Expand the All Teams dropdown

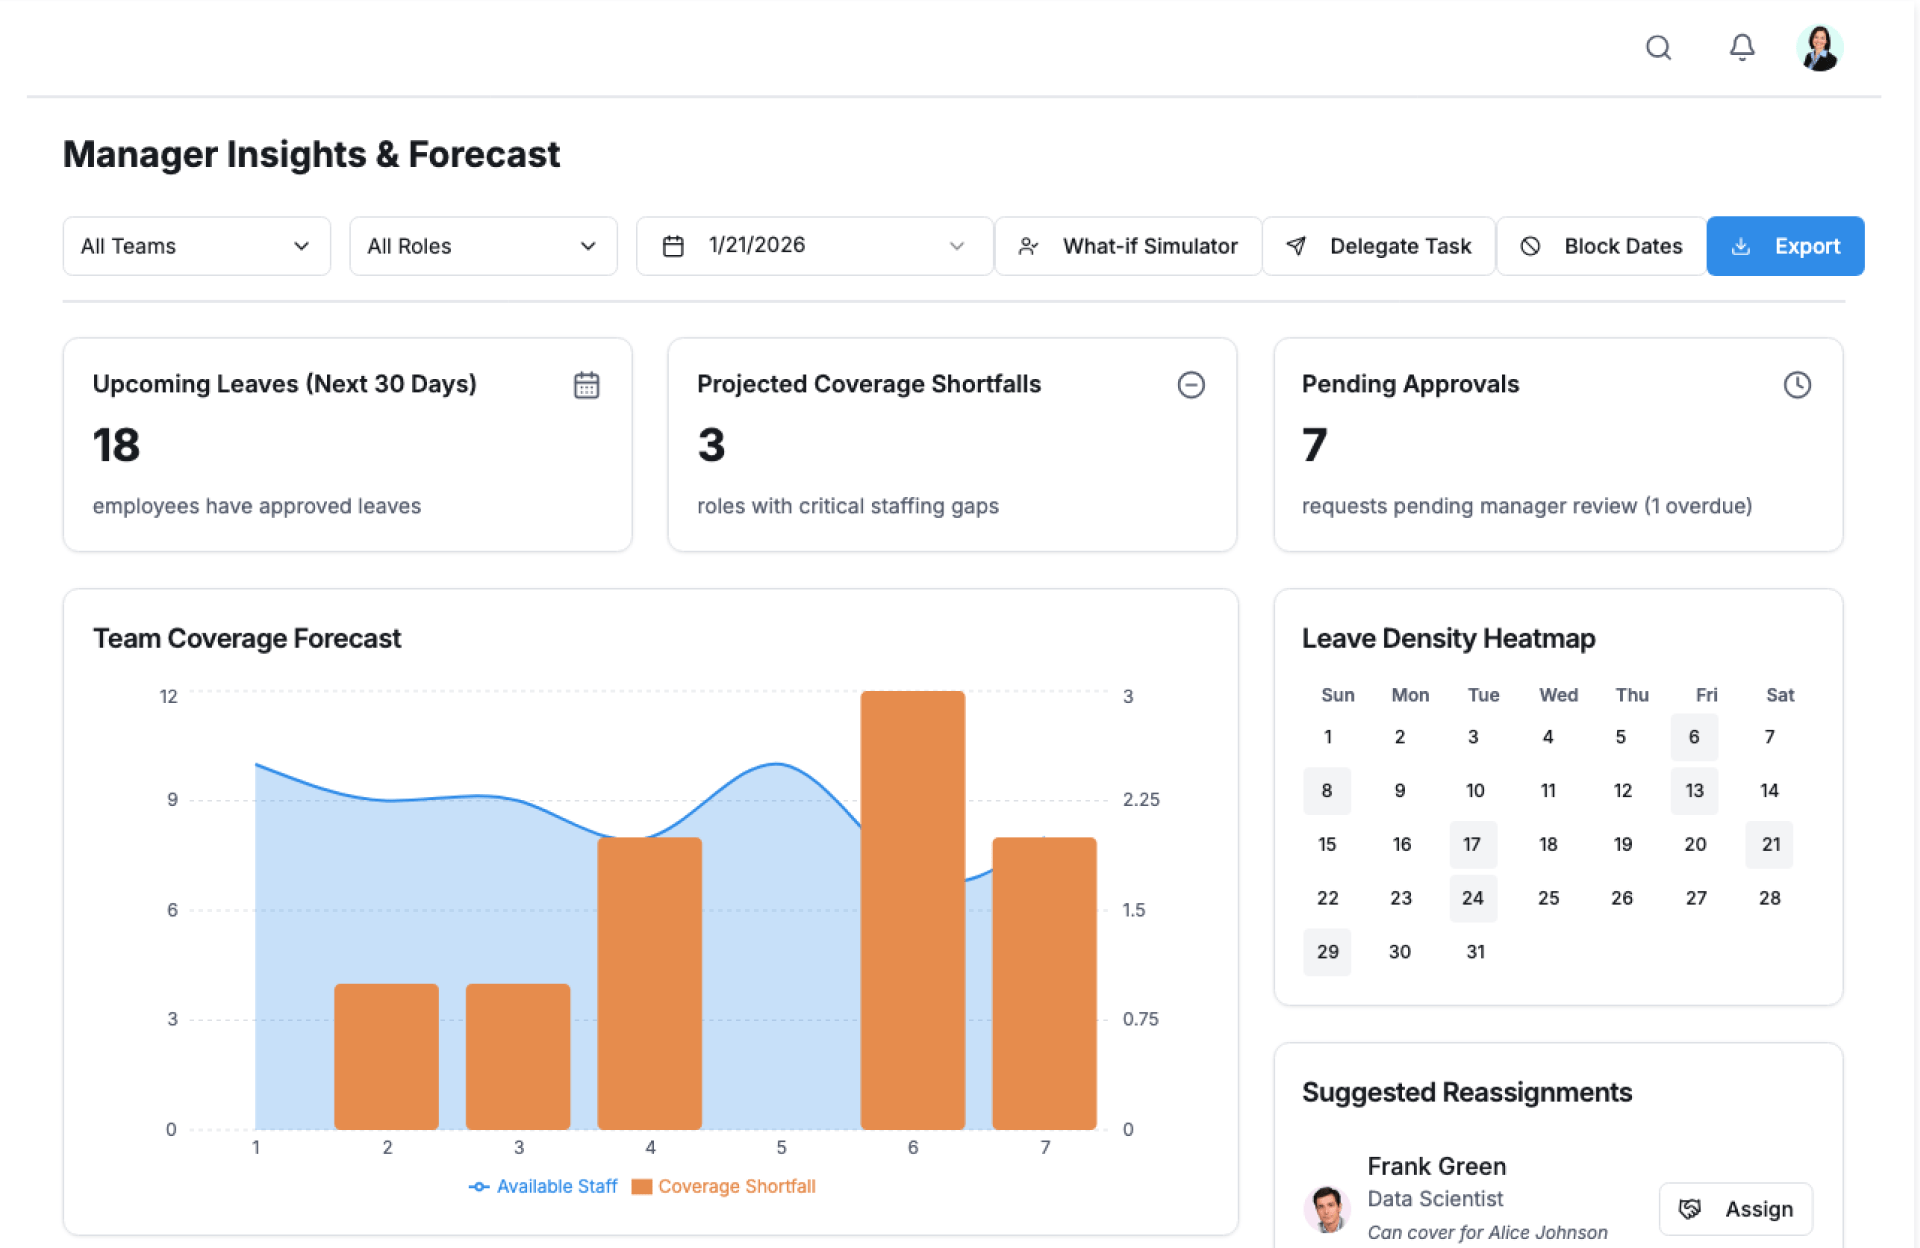tap(196, 246)
